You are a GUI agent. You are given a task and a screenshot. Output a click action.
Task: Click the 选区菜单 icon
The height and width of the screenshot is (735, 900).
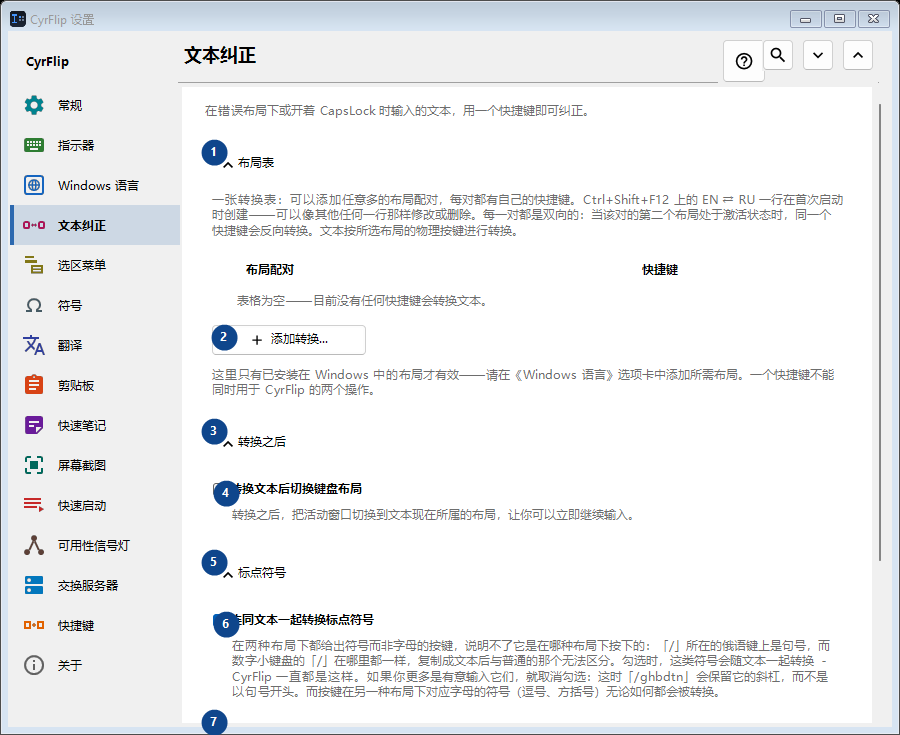pos(34,265)
